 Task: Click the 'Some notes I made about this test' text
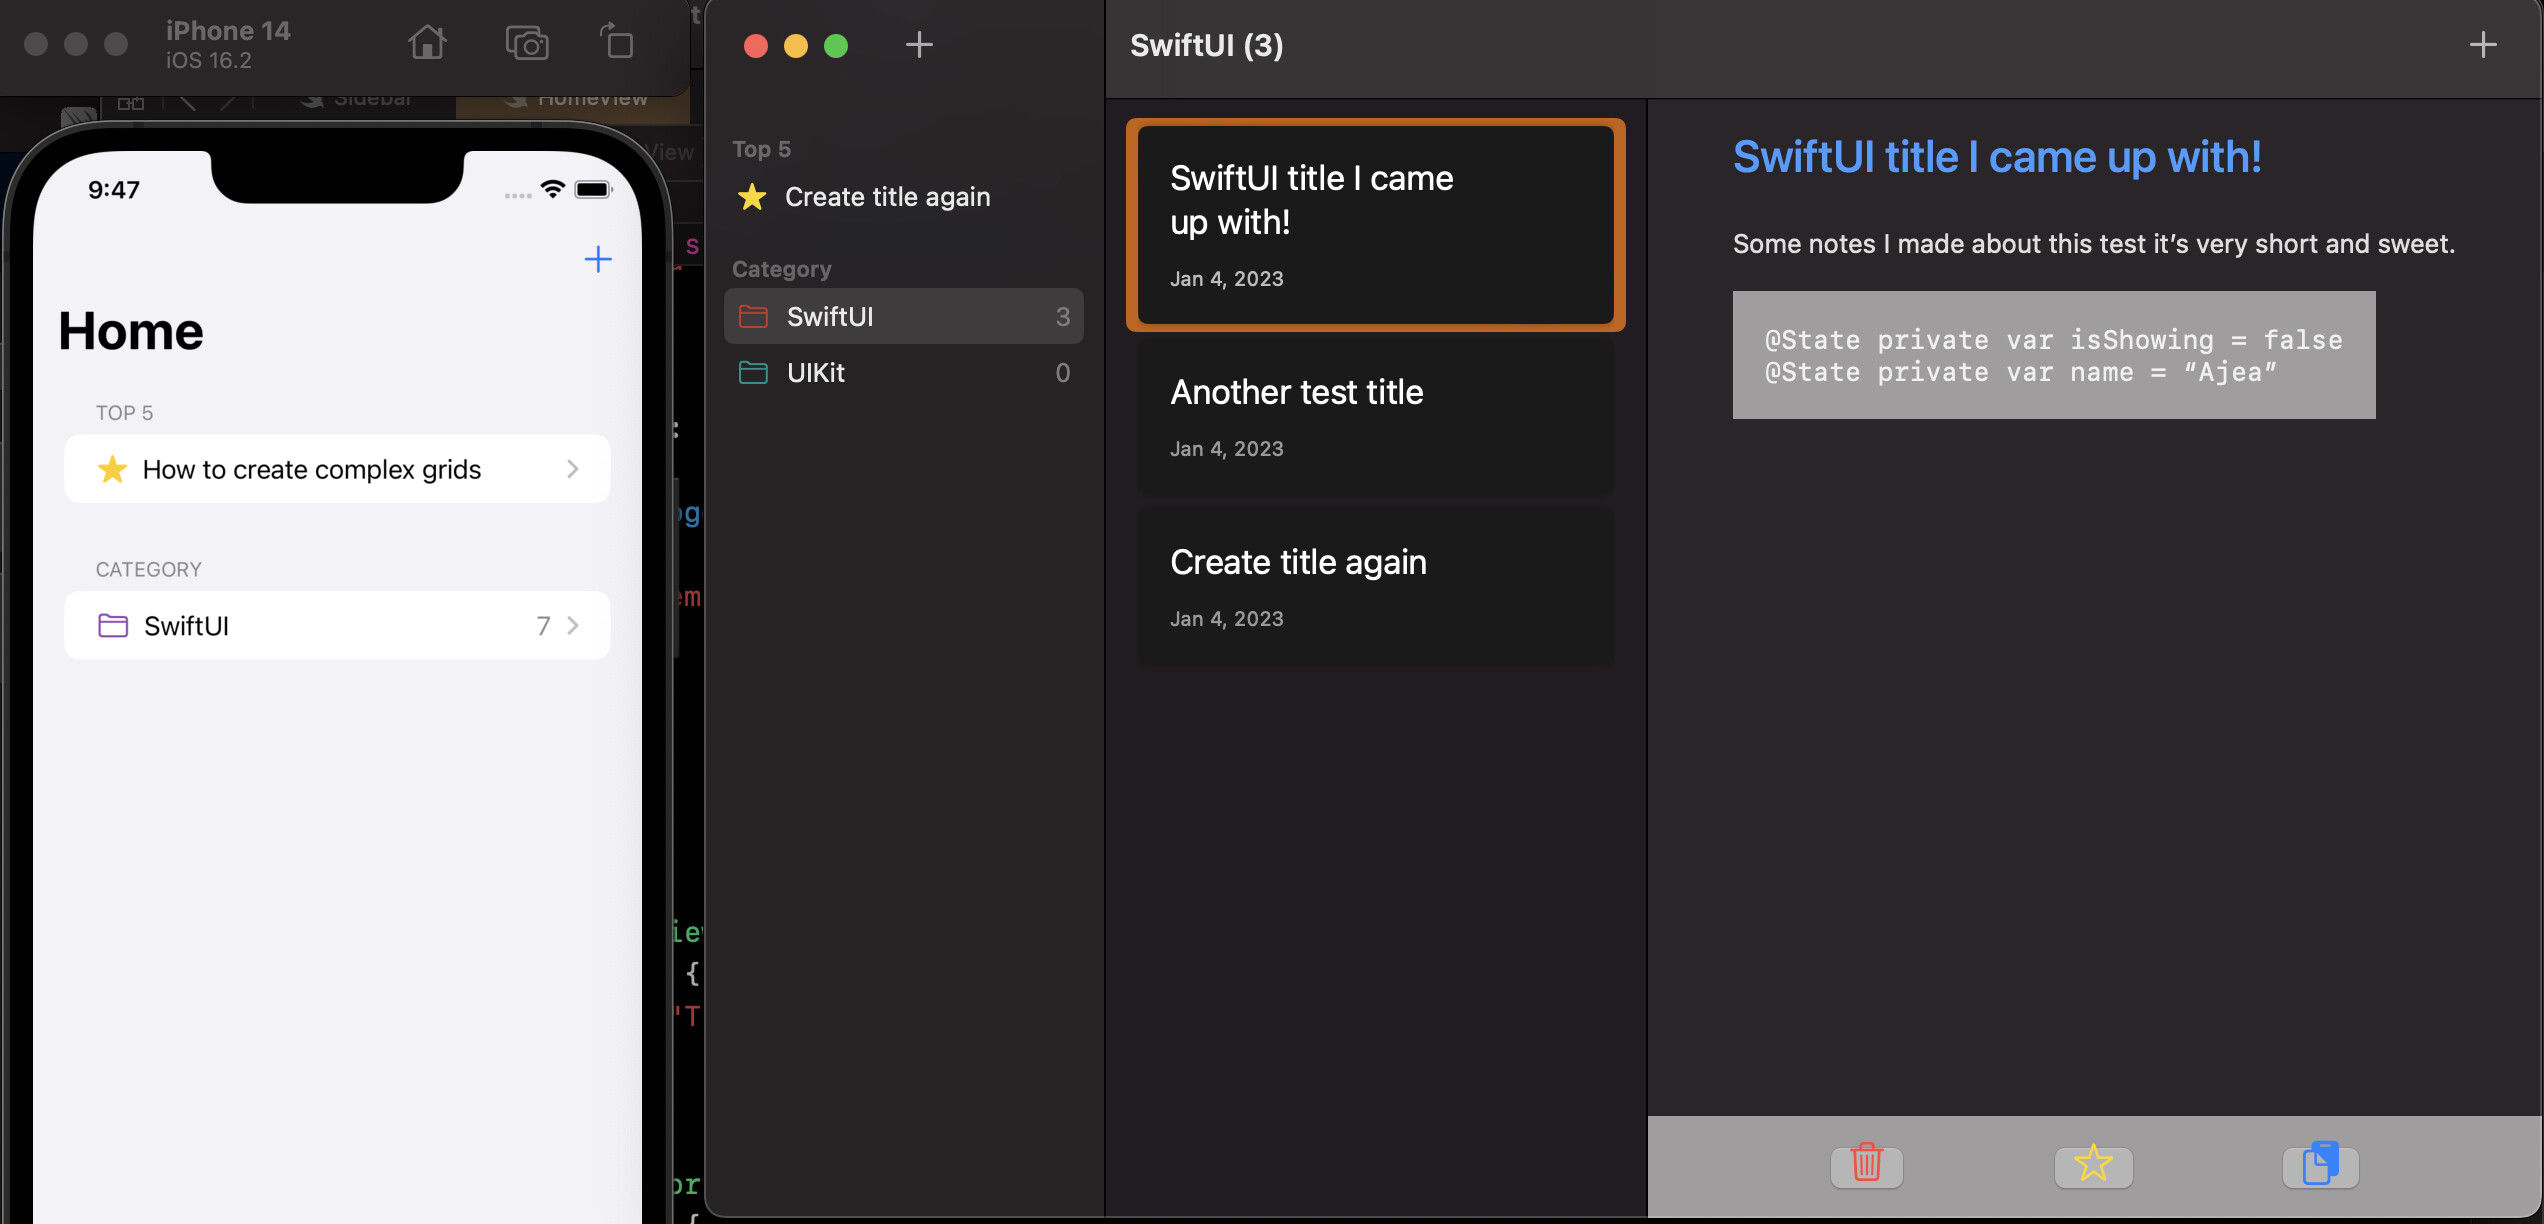coord(2094,244)
